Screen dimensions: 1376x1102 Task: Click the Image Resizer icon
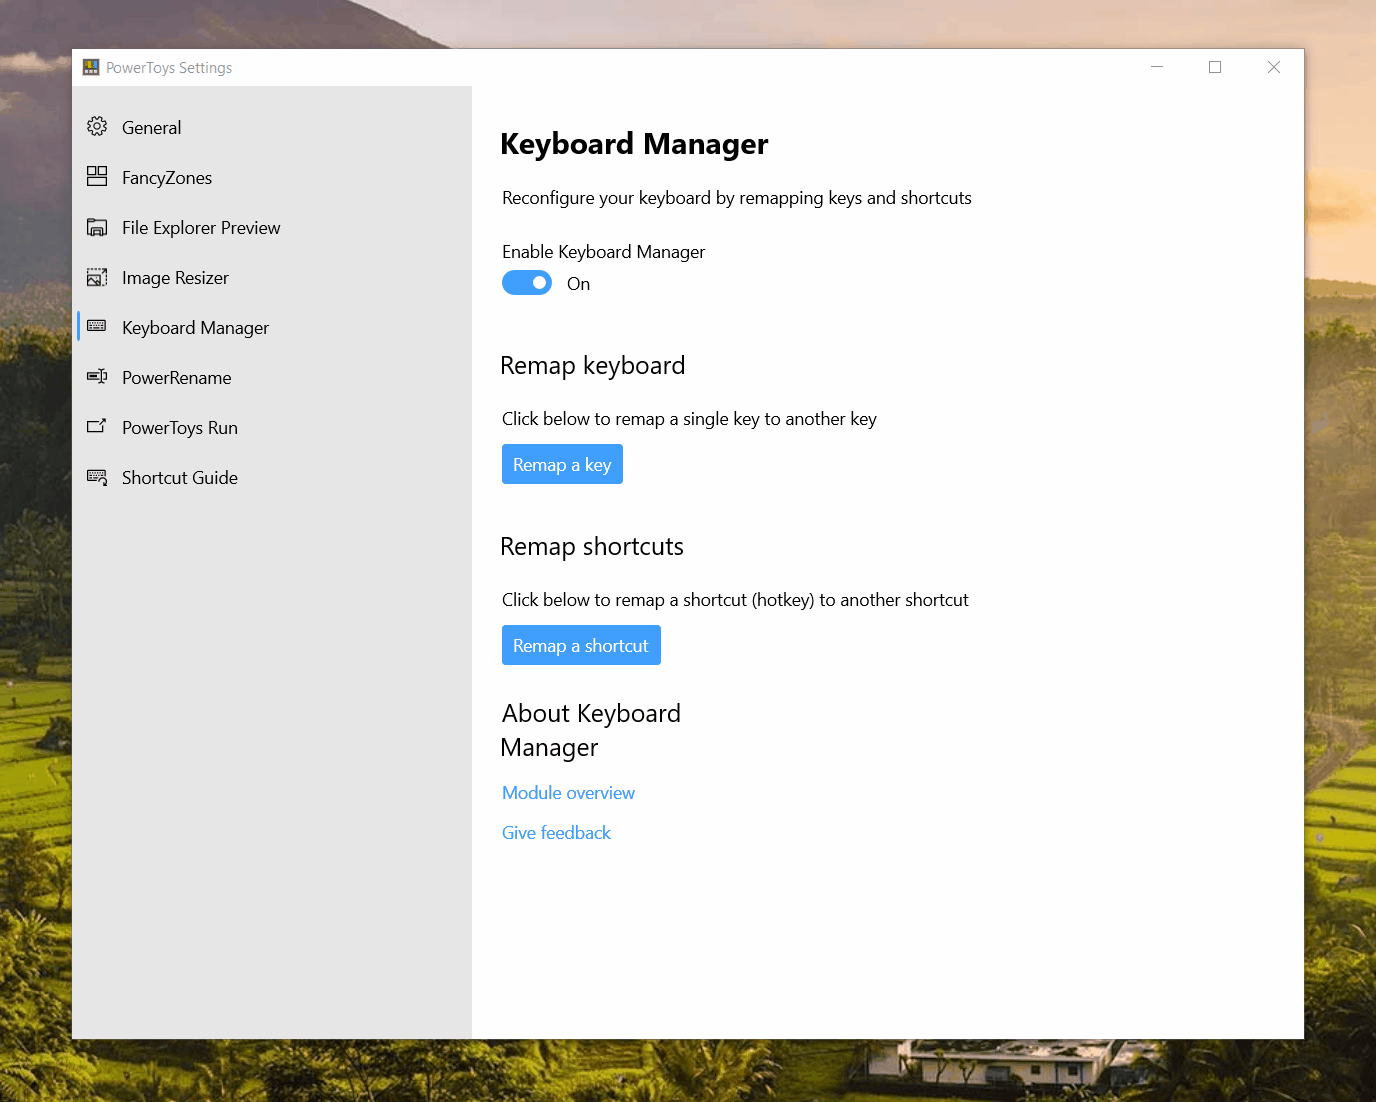(x=97, y=278)
